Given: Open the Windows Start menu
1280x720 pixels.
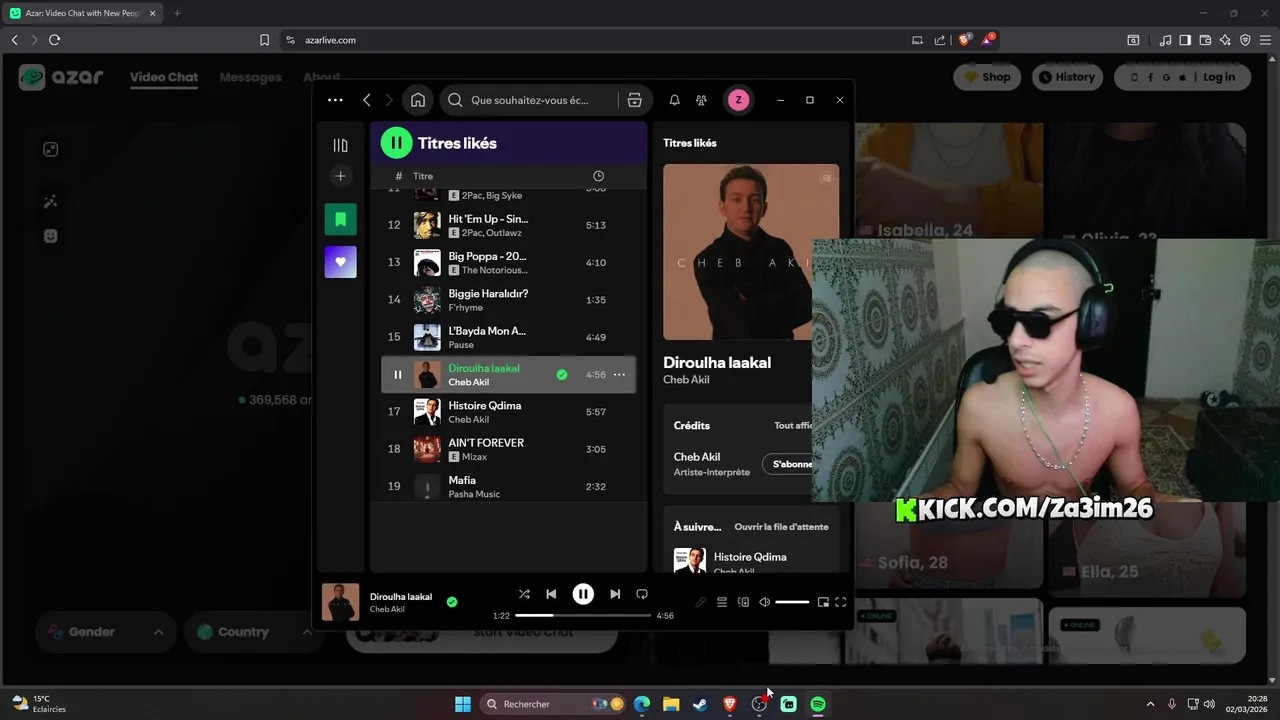Looking at the screenshot, I should click(463, 704).
